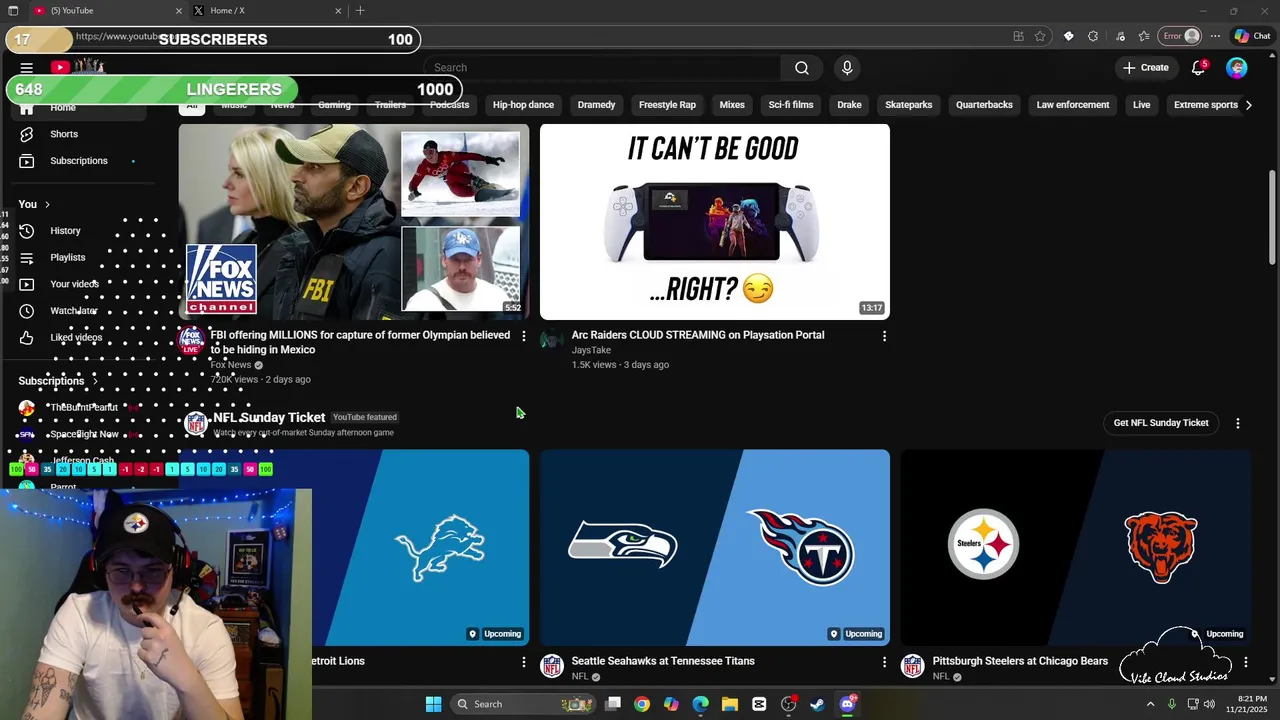Show hidden system tray icons
Image resolution: width=1280 pixels, height=720 pixels.
tap(1150, 704)
